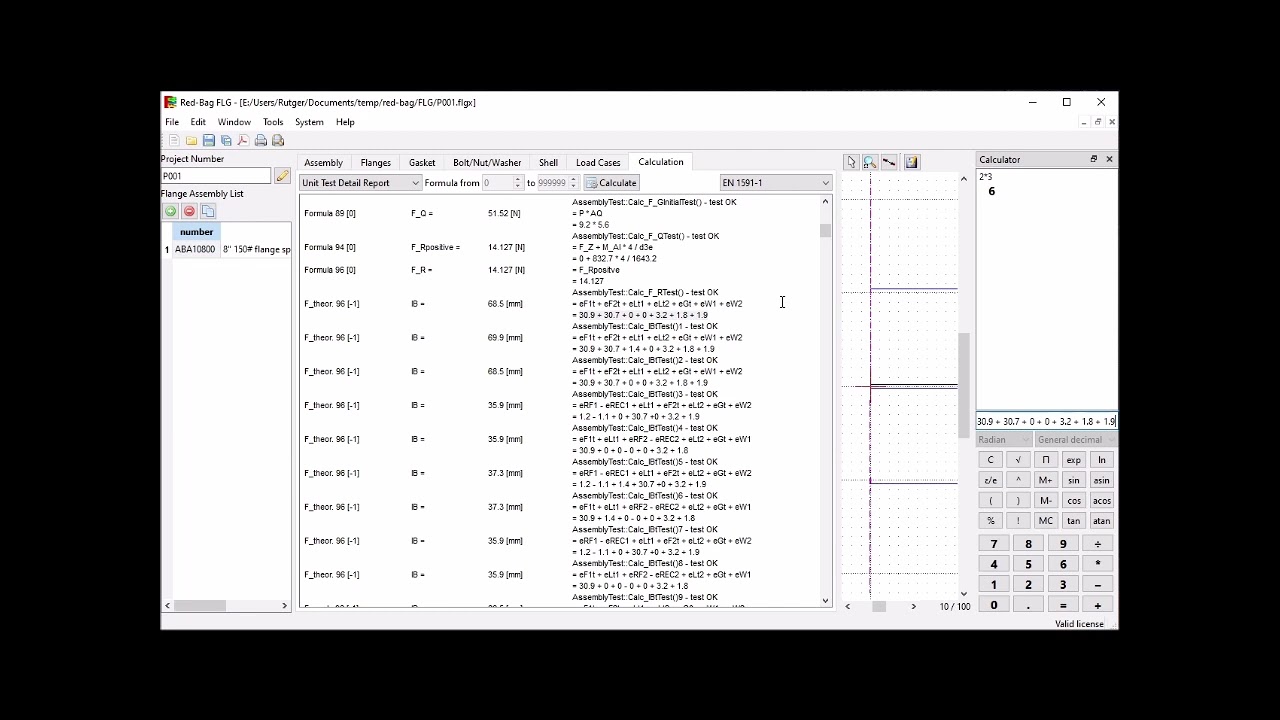Click the calculator divide button
The height and width of the screenshot is (720, 1280).
(x=1097, y=544)
